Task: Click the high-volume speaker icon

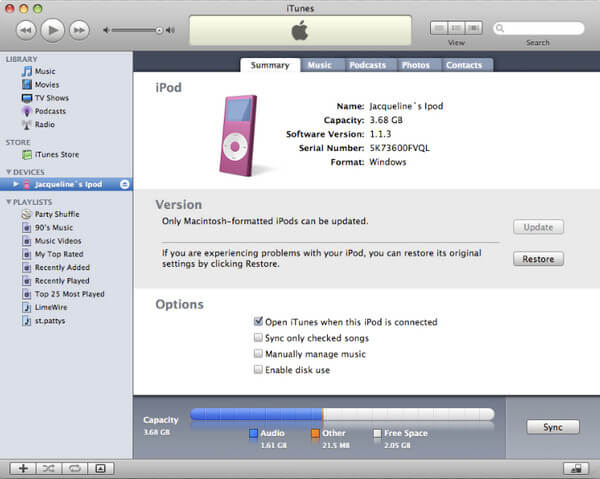Action: (x=170, y=30)
